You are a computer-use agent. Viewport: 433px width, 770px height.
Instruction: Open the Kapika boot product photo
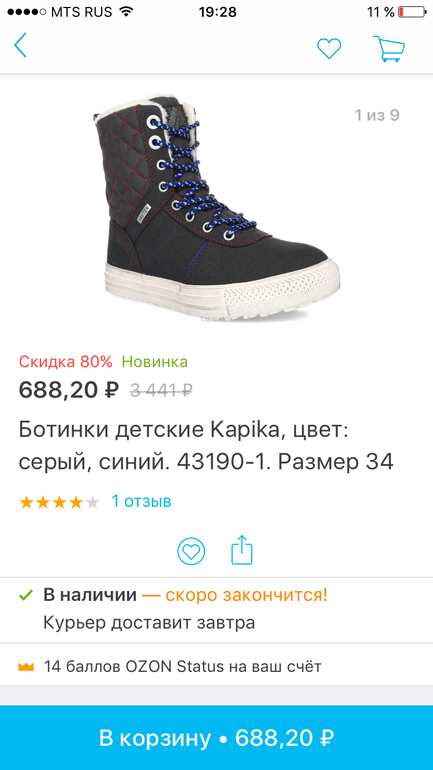(216, 206)
